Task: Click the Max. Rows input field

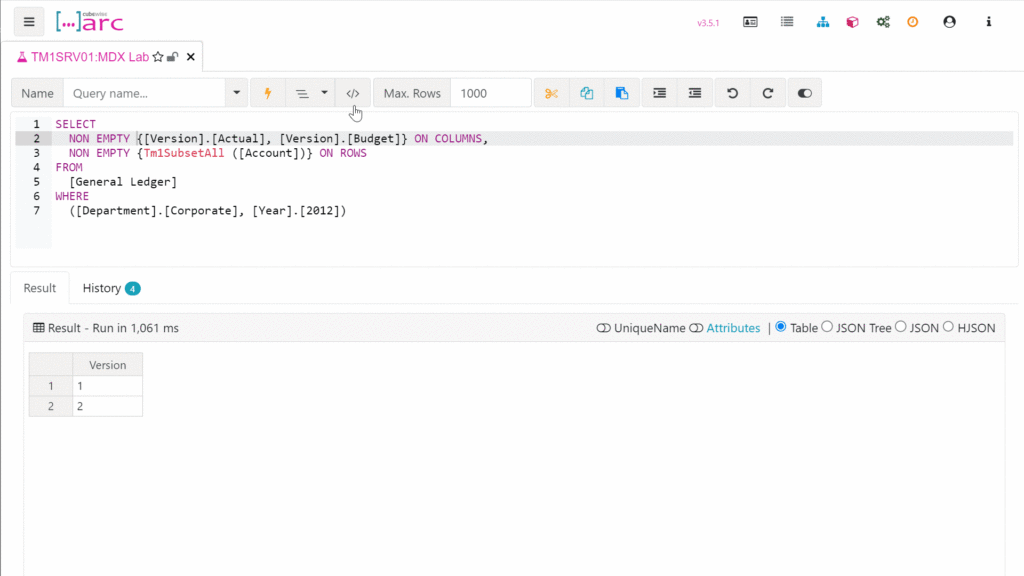Action: [x=490, y=93]
